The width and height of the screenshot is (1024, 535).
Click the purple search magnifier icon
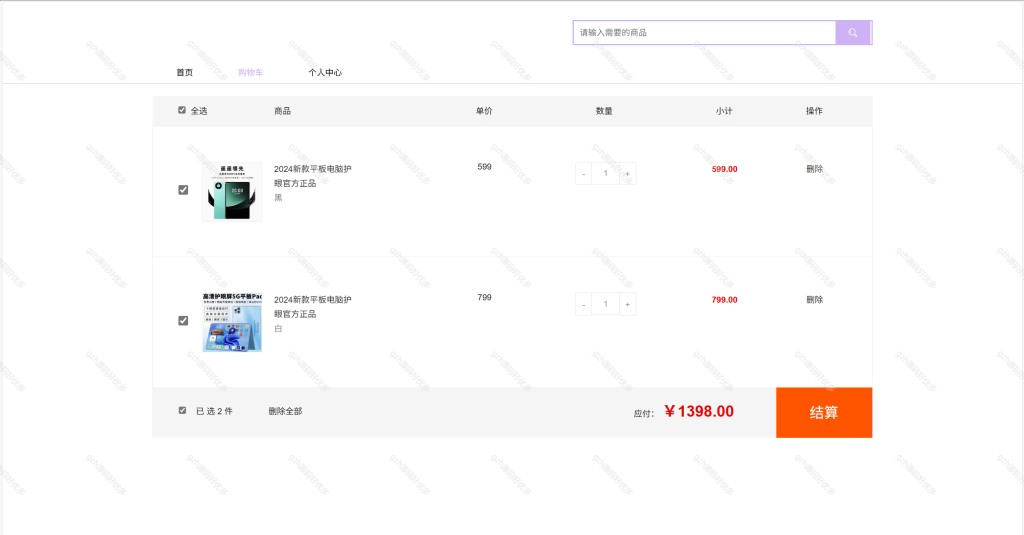[x=853, y=33]
